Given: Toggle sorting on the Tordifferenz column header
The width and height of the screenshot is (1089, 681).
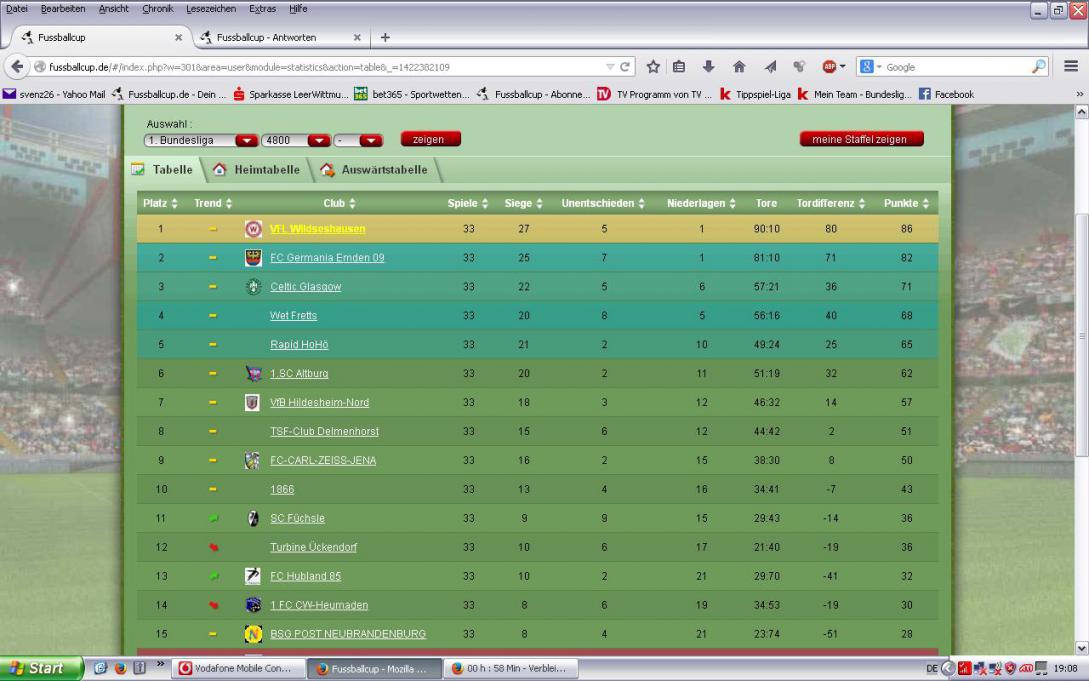Looking at the screenshot, I should [x=832, y=204].
